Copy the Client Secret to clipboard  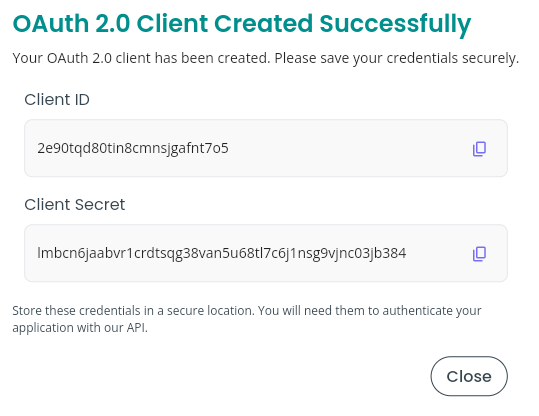[479, 254]
